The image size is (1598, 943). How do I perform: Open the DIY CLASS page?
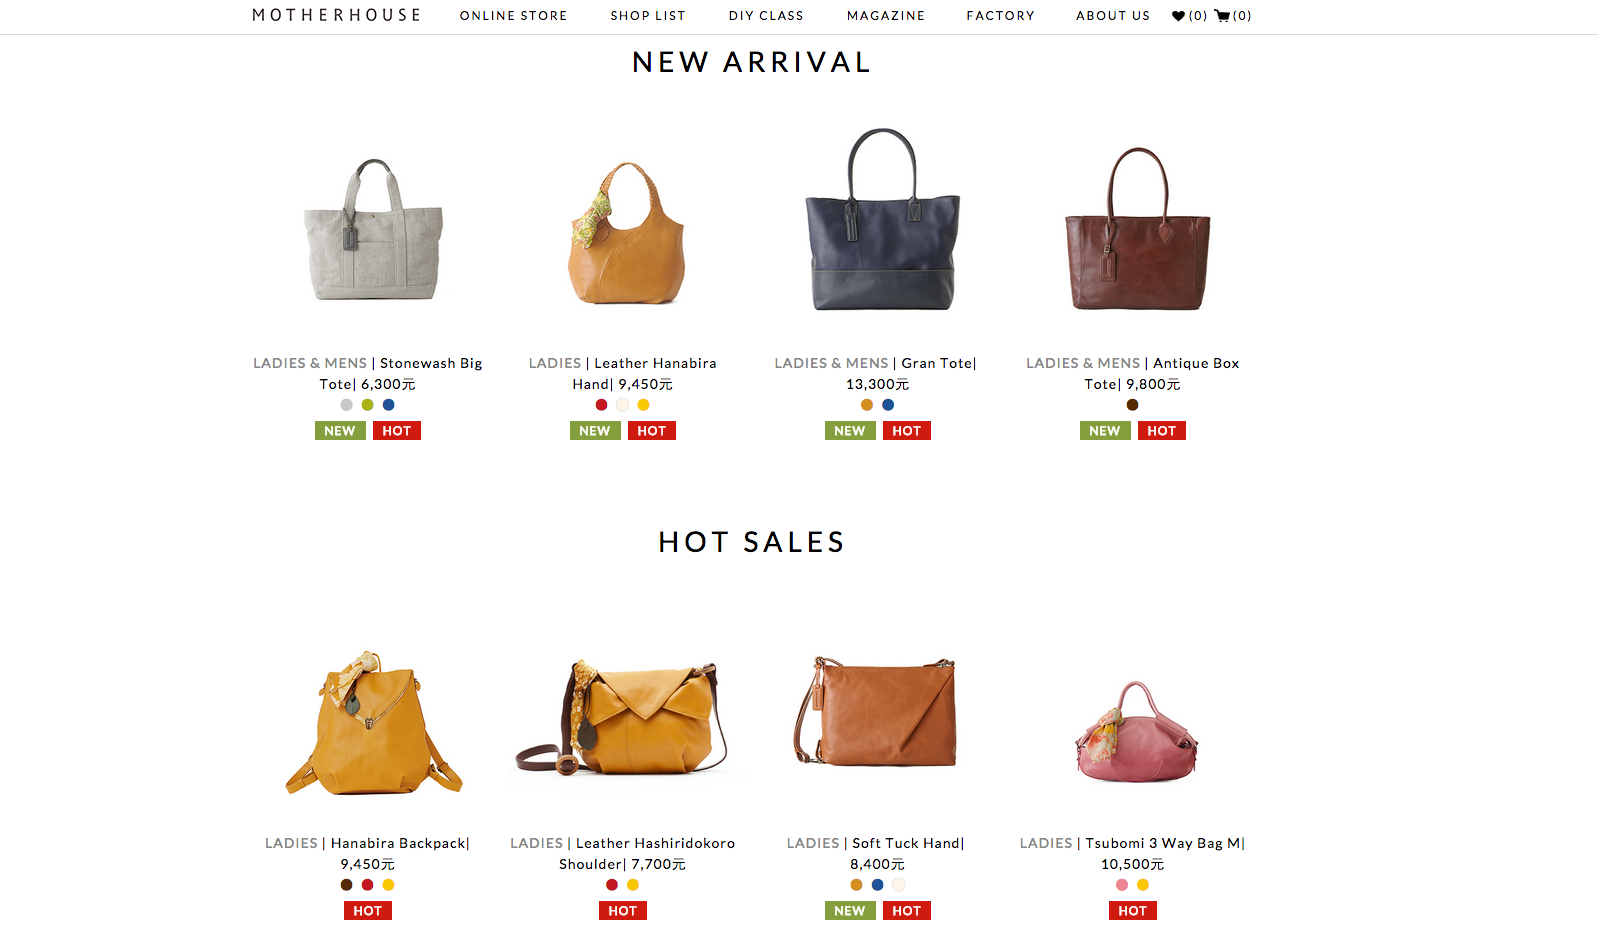(x=766, y=16)
